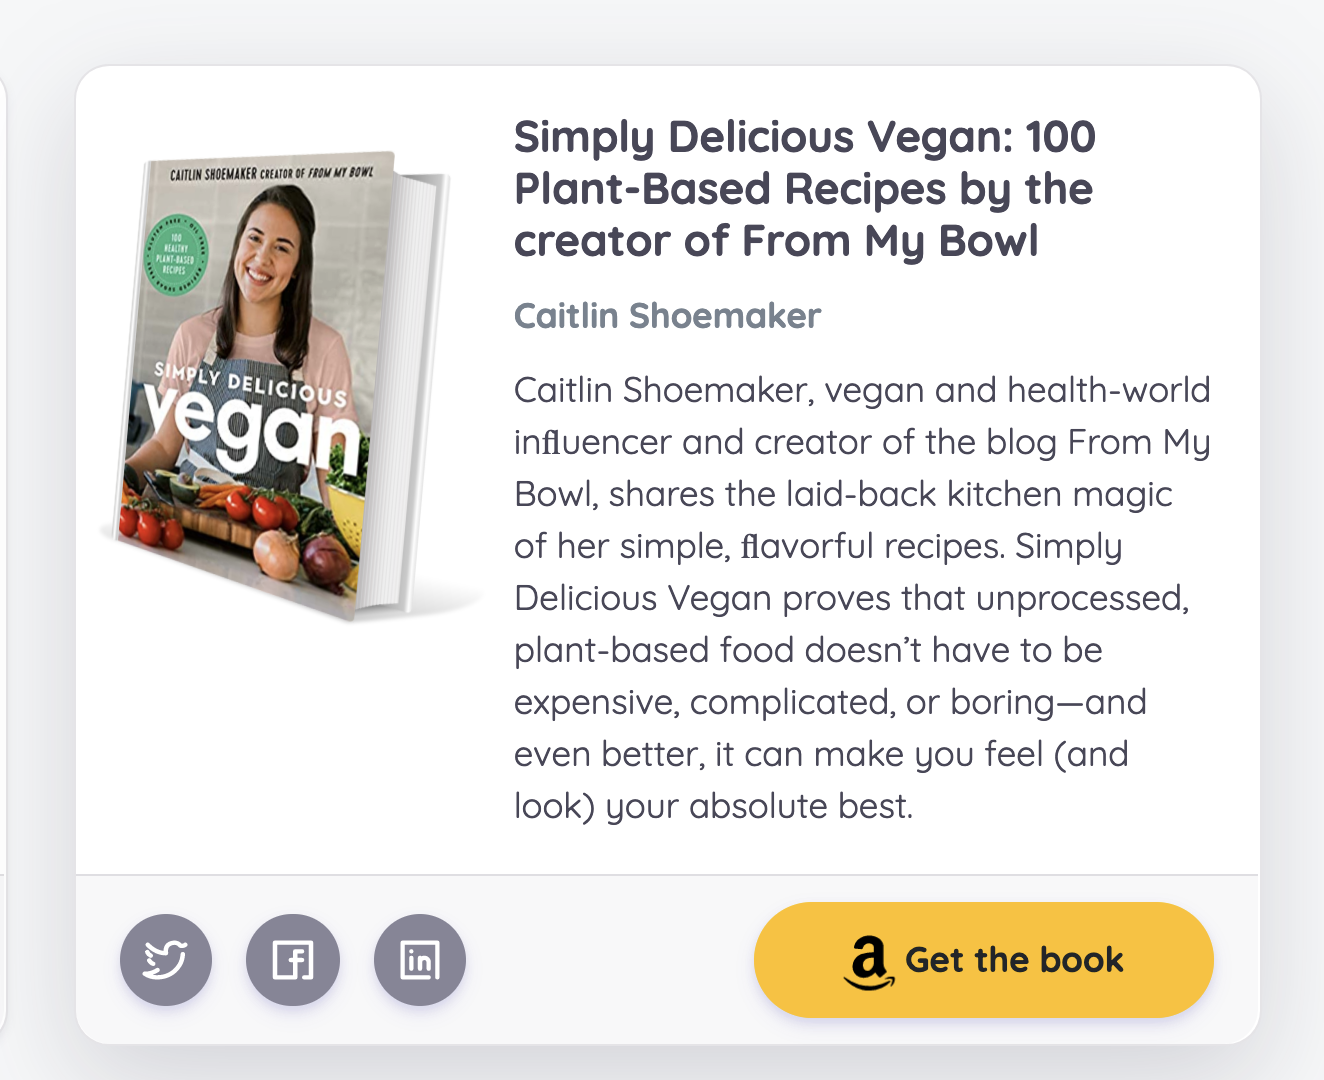Viewport: 1324px width, 1080px height.
Task: Click the Amazon logo icon
Action: 868,962
